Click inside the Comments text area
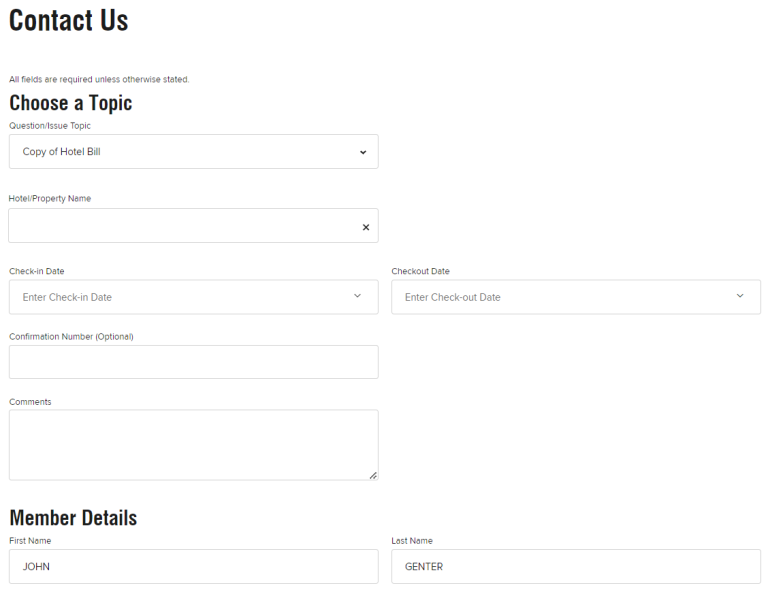 point(193,444)
